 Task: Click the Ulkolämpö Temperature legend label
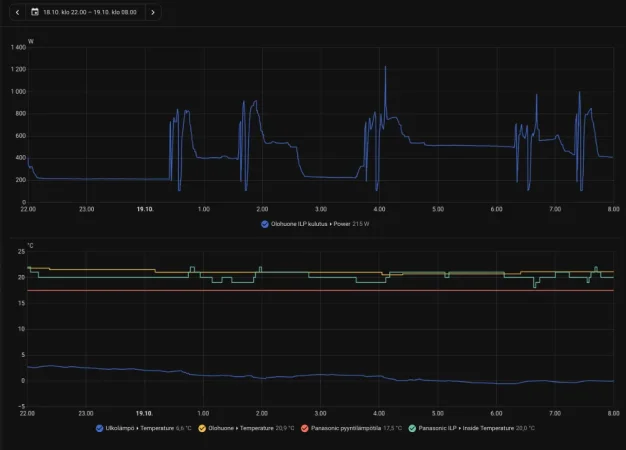(140, 428)
